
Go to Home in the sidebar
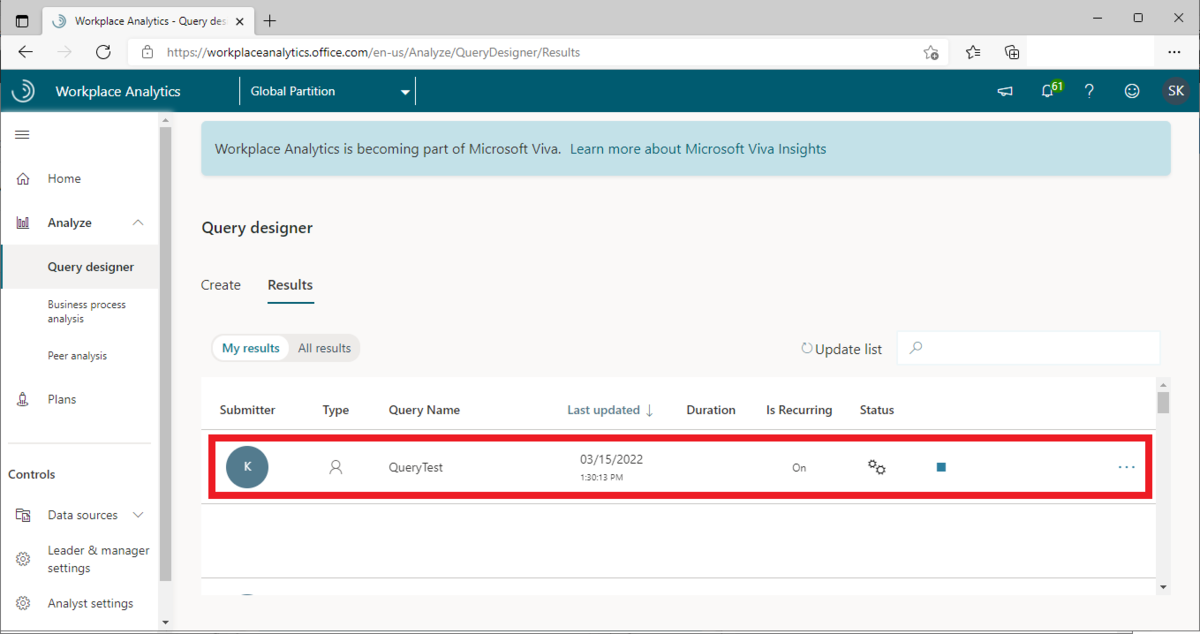[64, 179]
